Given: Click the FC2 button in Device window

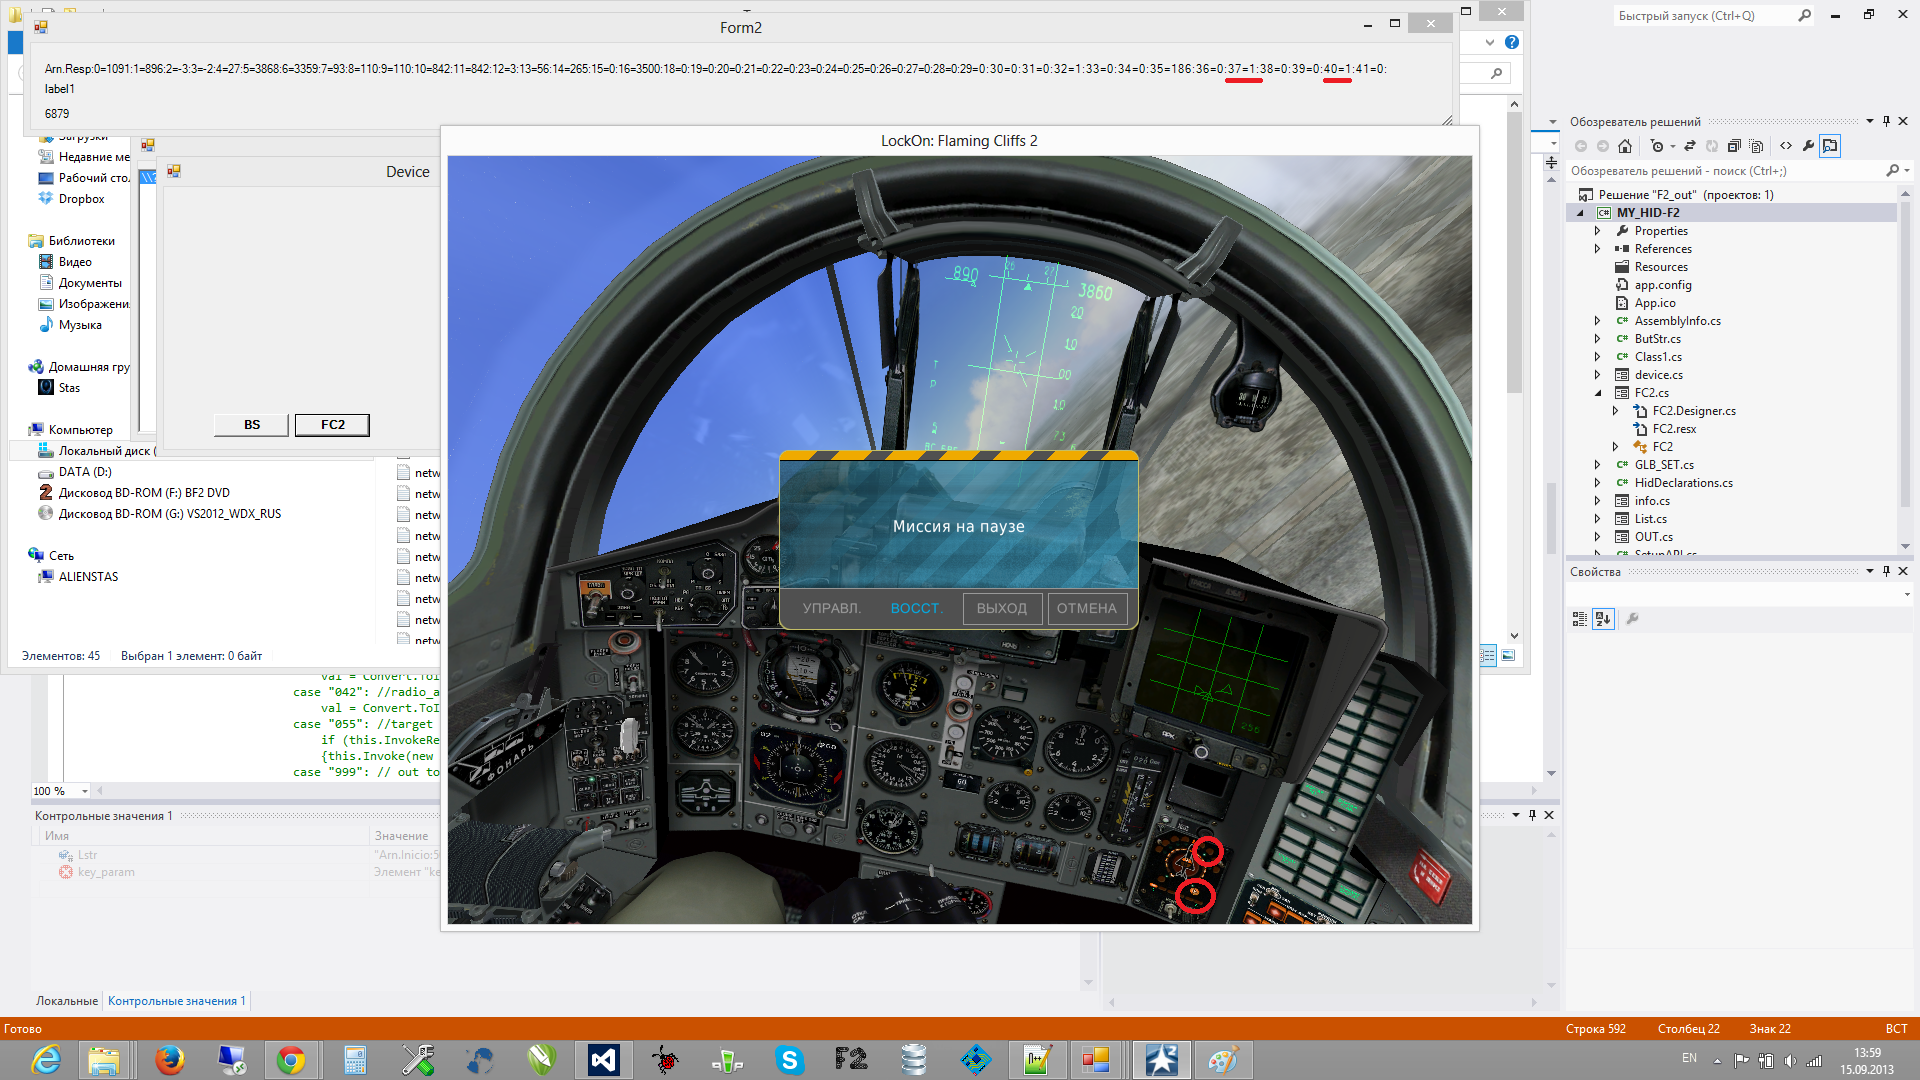Looking at the screenshot, I should tap(333, 425).
